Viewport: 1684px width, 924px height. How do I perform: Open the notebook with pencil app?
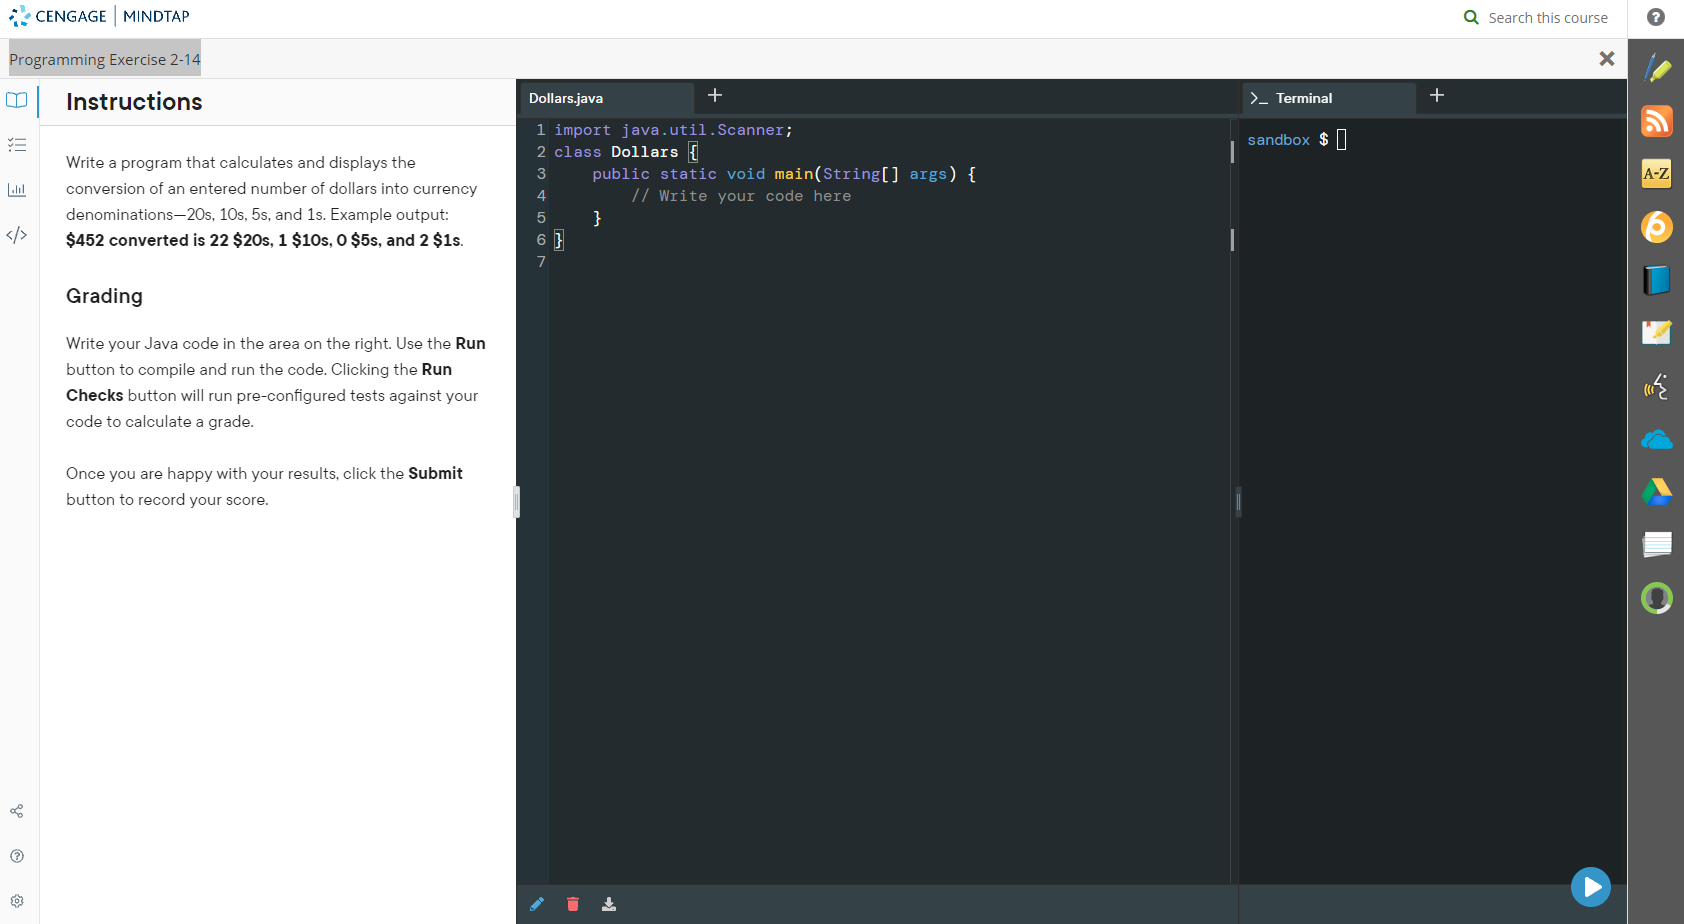click(x=1657, y=333)
